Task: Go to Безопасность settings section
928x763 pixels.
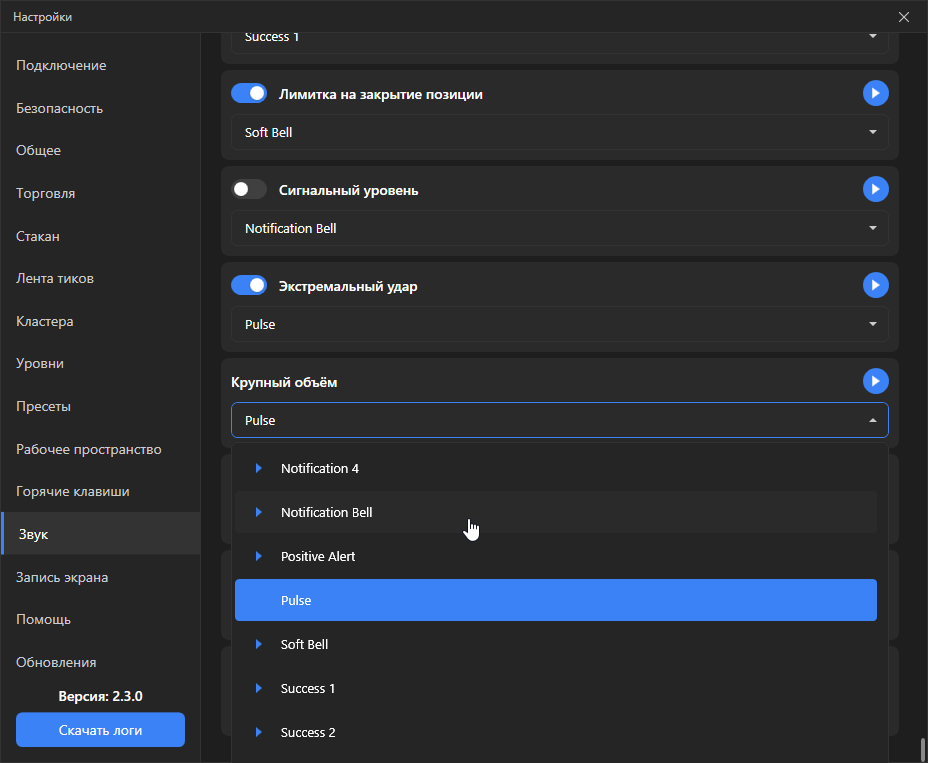Action: (x=101, y=108)
